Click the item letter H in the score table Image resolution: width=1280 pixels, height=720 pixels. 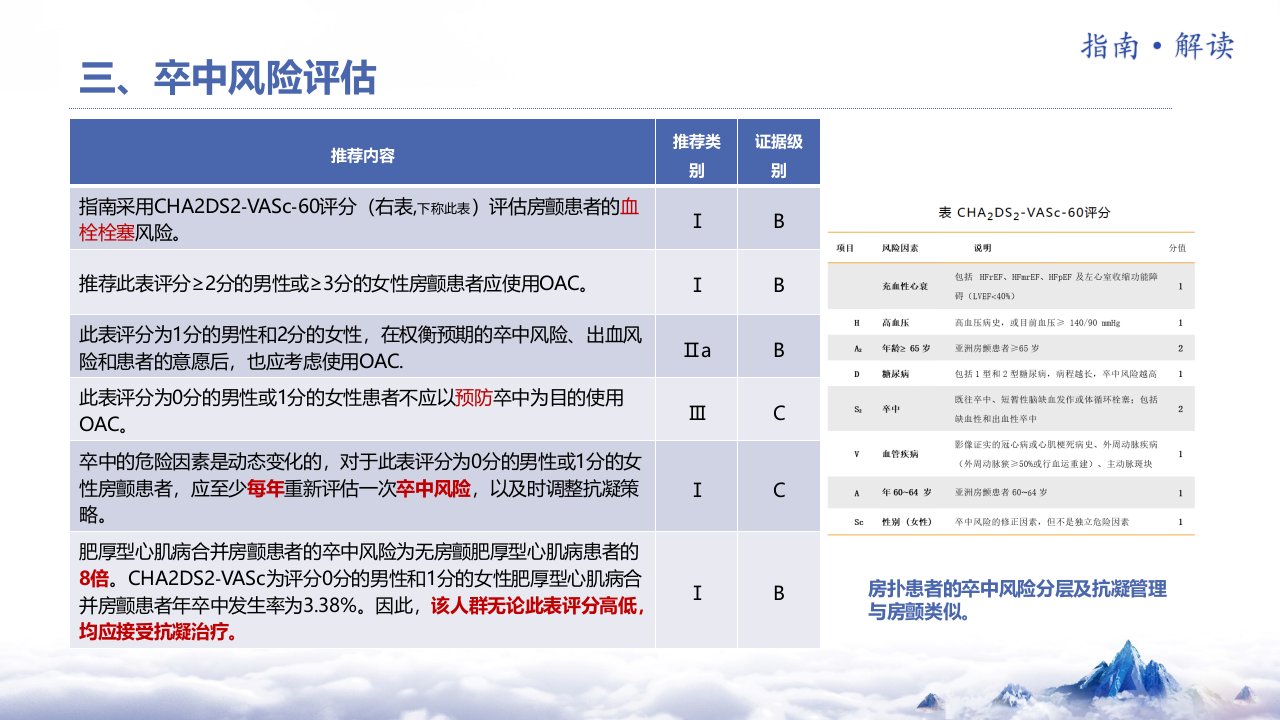click(x=857, y=324)
